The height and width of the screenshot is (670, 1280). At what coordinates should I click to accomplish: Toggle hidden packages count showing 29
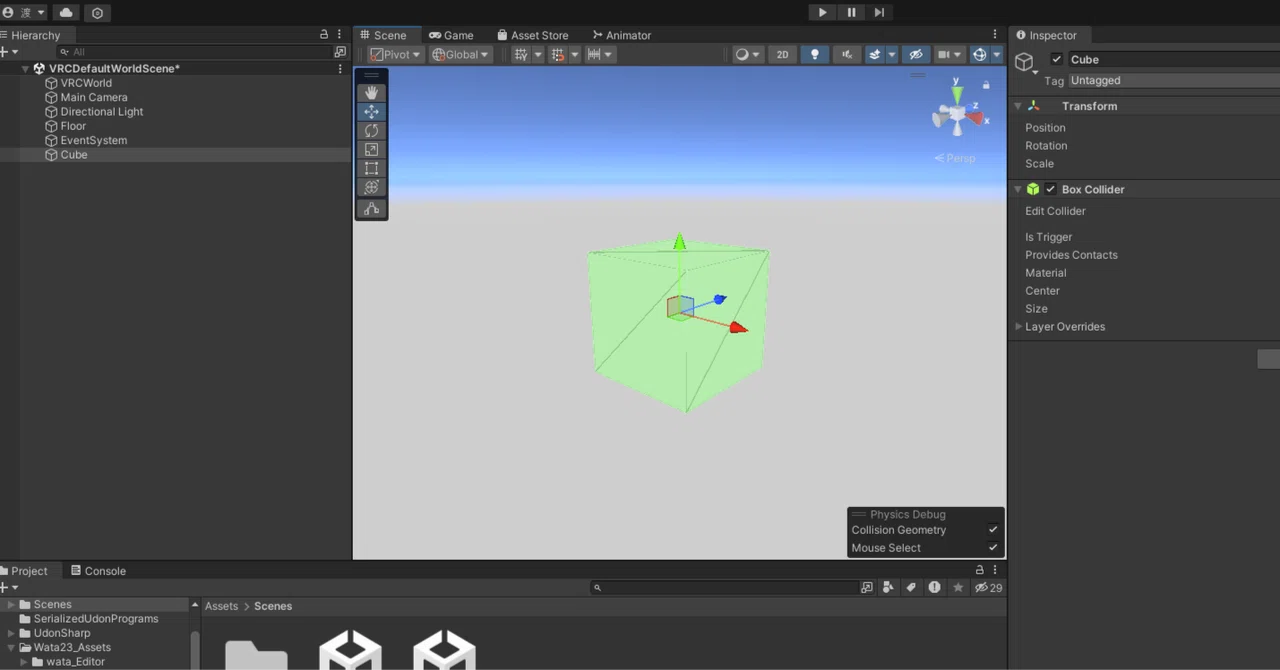coord(989,588)
